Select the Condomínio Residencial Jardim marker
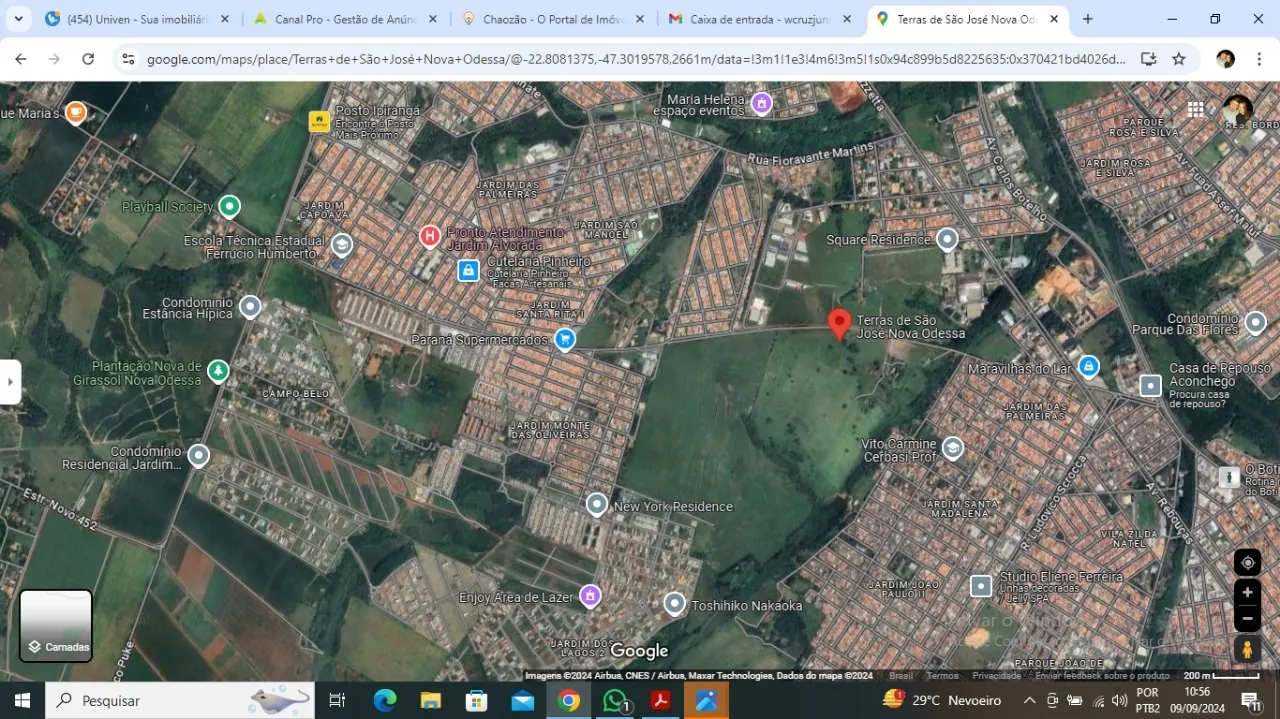The image size is (1280, 719). pyautogui.click(x=199, y=456)
